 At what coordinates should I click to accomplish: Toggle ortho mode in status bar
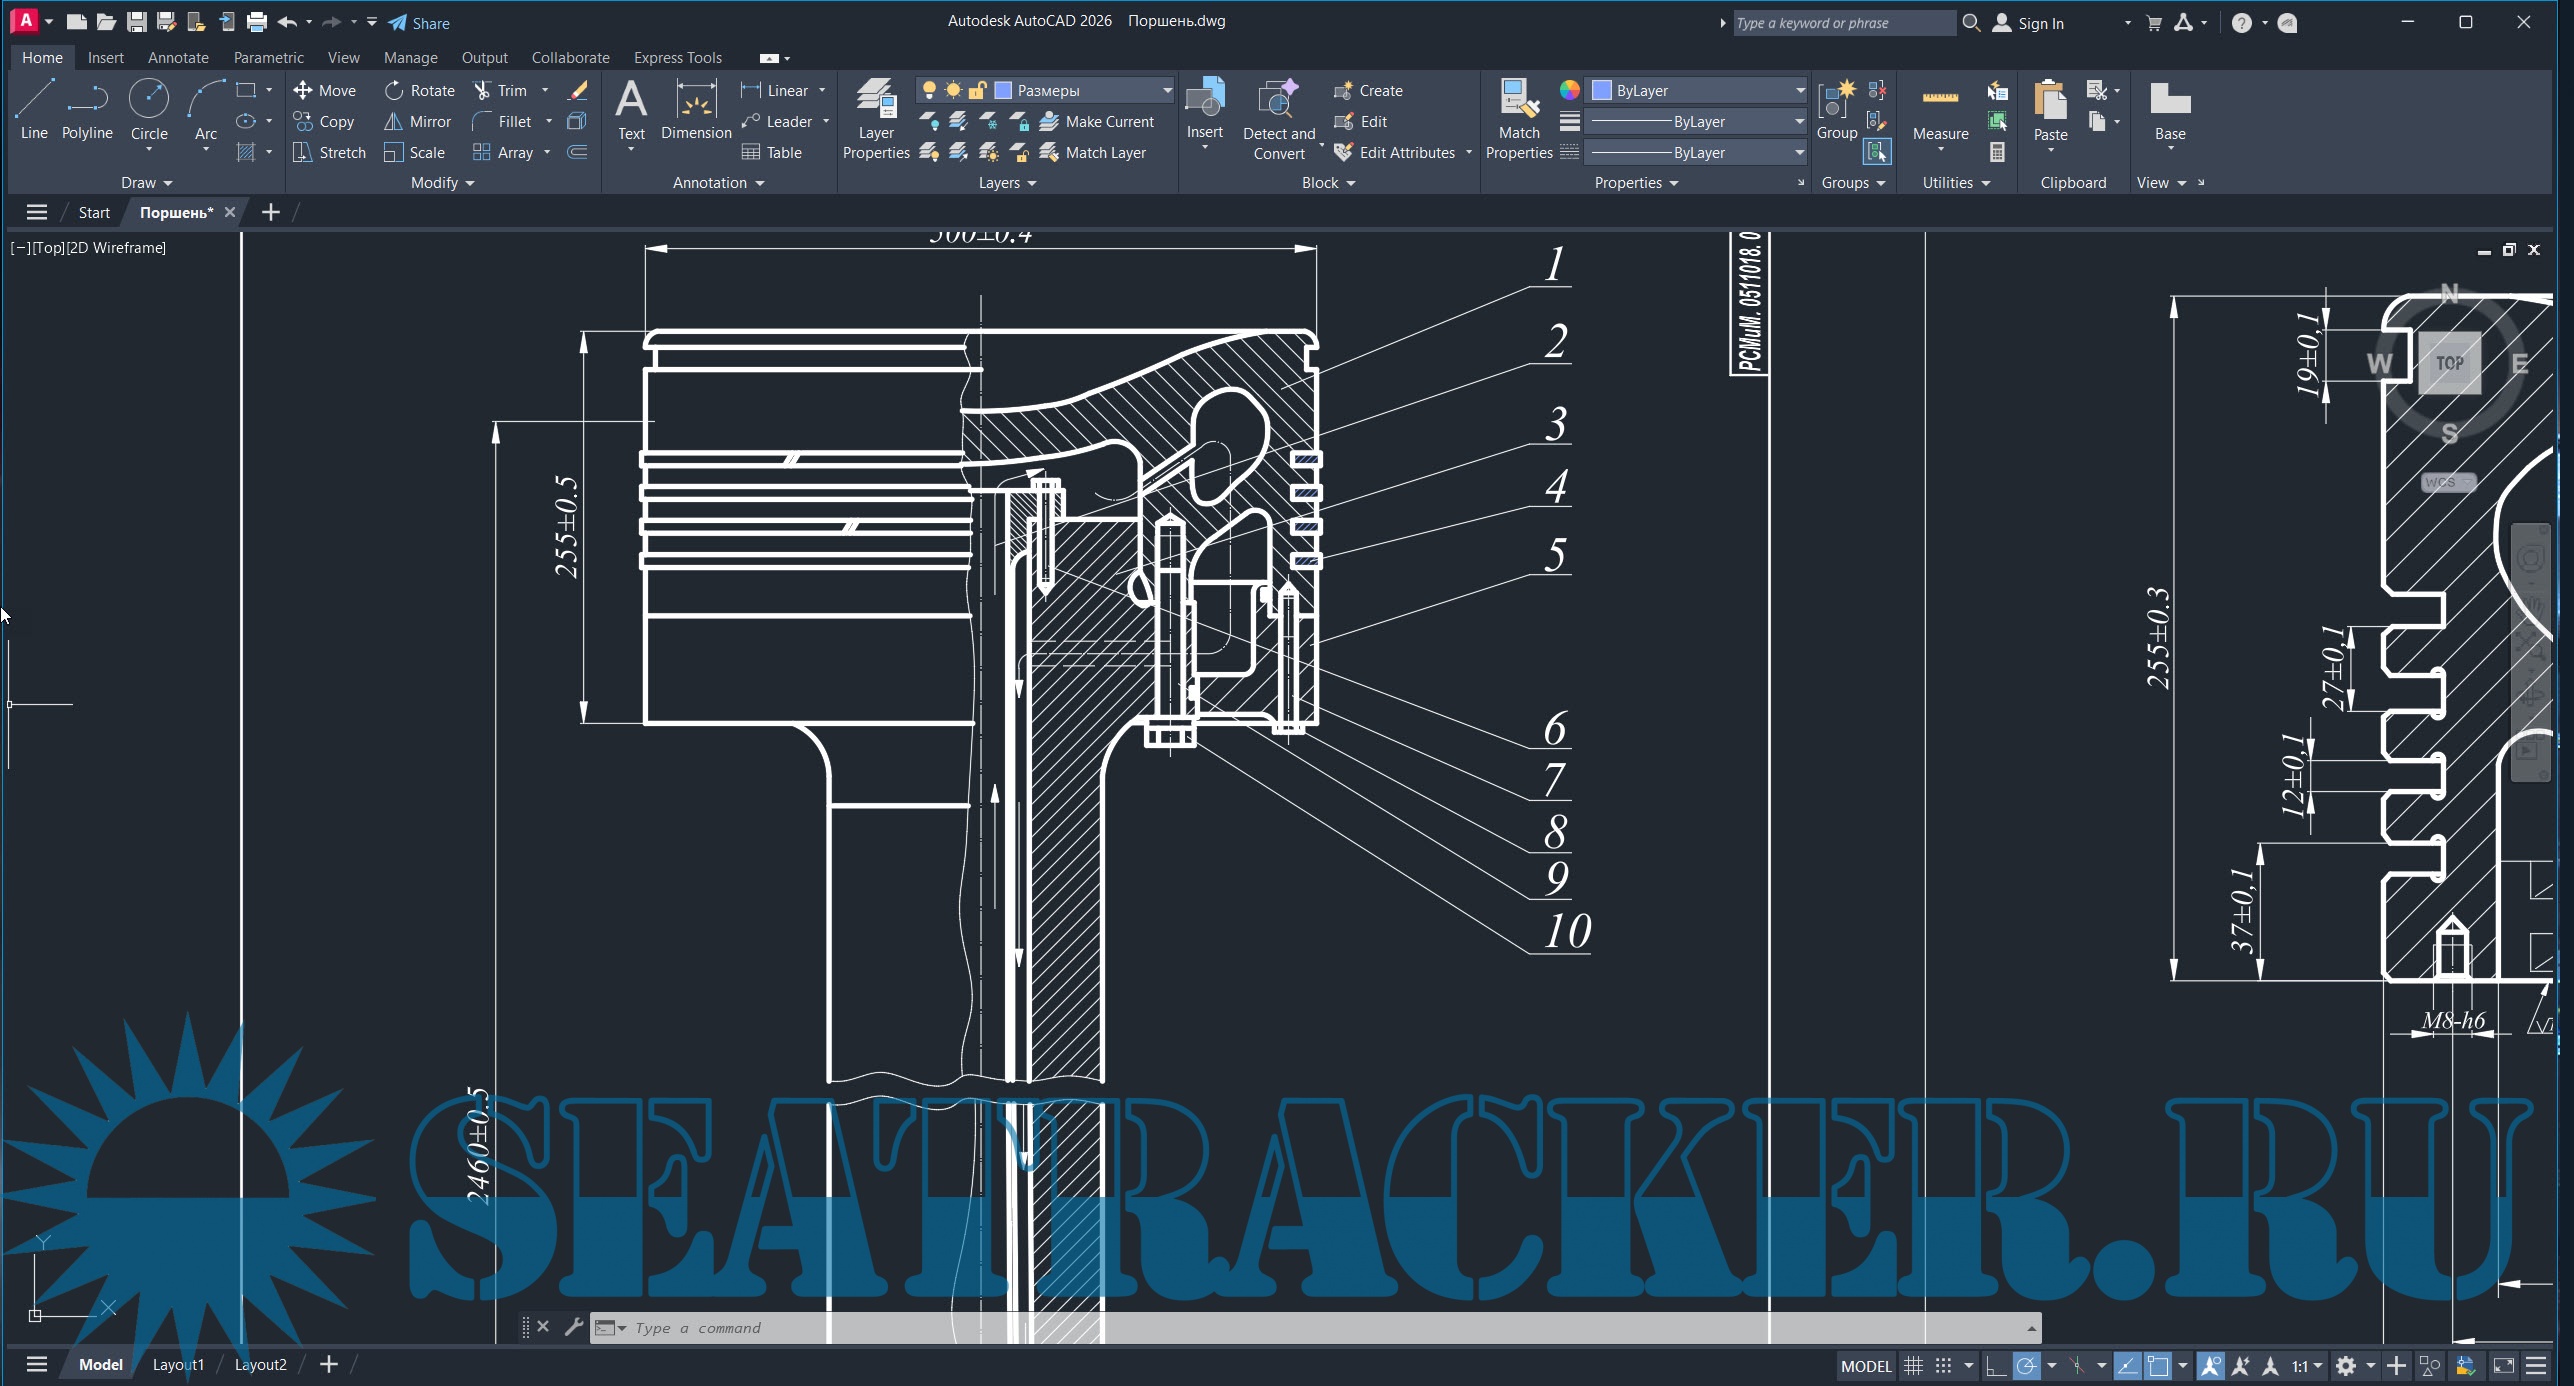pyautogui.click(x=1995, y=1365)
